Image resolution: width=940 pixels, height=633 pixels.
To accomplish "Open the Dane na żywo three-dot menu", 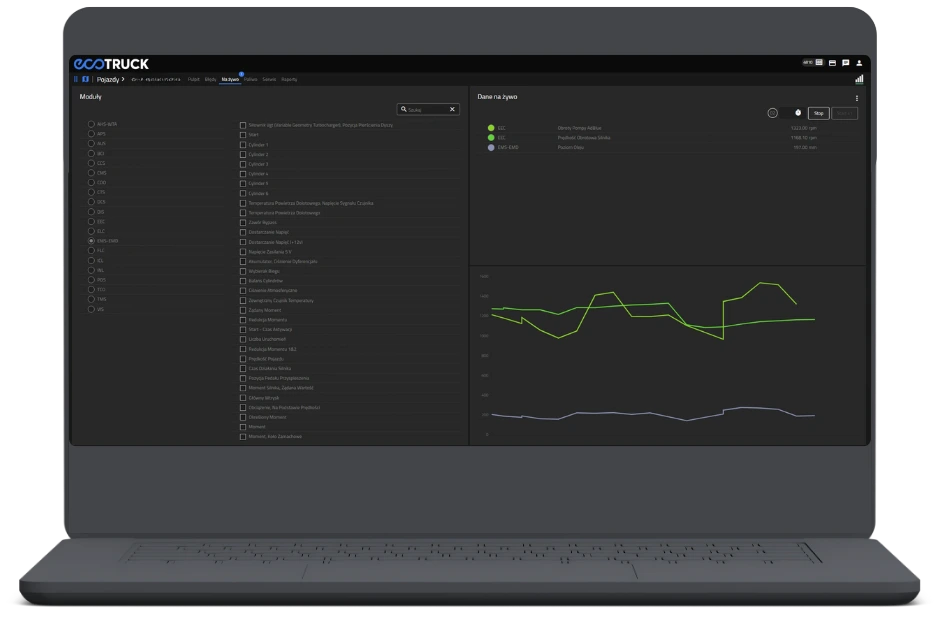I will pos(857,98).
